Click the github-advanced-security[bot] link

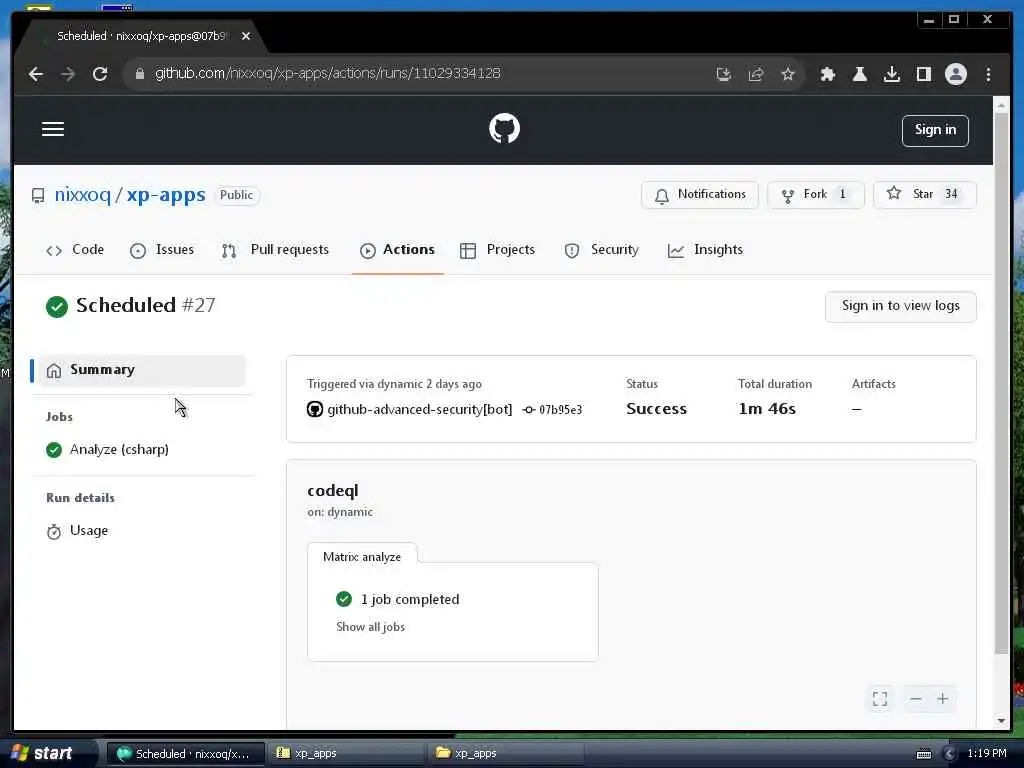pyautogui.click(x=419, y=409)
